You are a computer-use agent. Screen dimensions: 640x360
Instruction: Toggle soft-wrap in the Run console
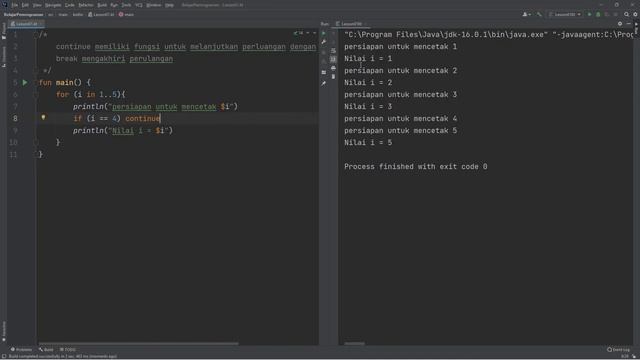[333, 51]
